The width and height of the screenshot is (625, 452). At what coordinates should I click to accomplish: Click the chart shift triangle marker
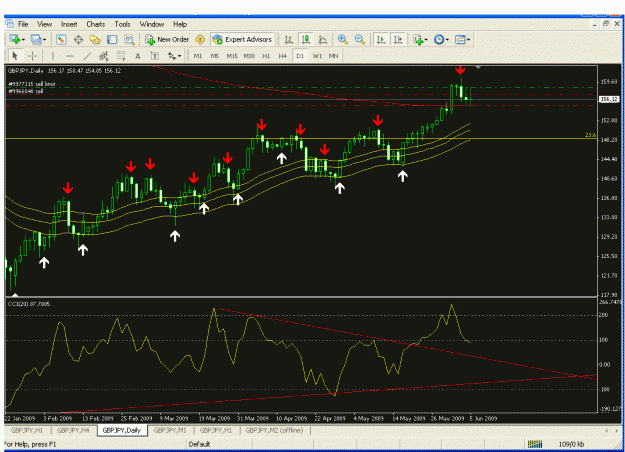(478, 67)
